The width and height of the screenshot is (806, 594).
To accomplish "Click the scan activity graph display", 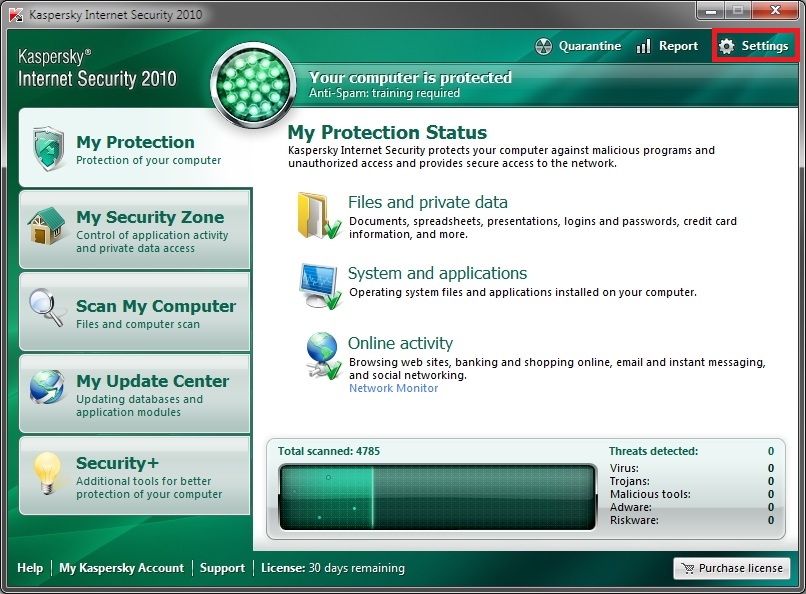I will click(437, 497).
